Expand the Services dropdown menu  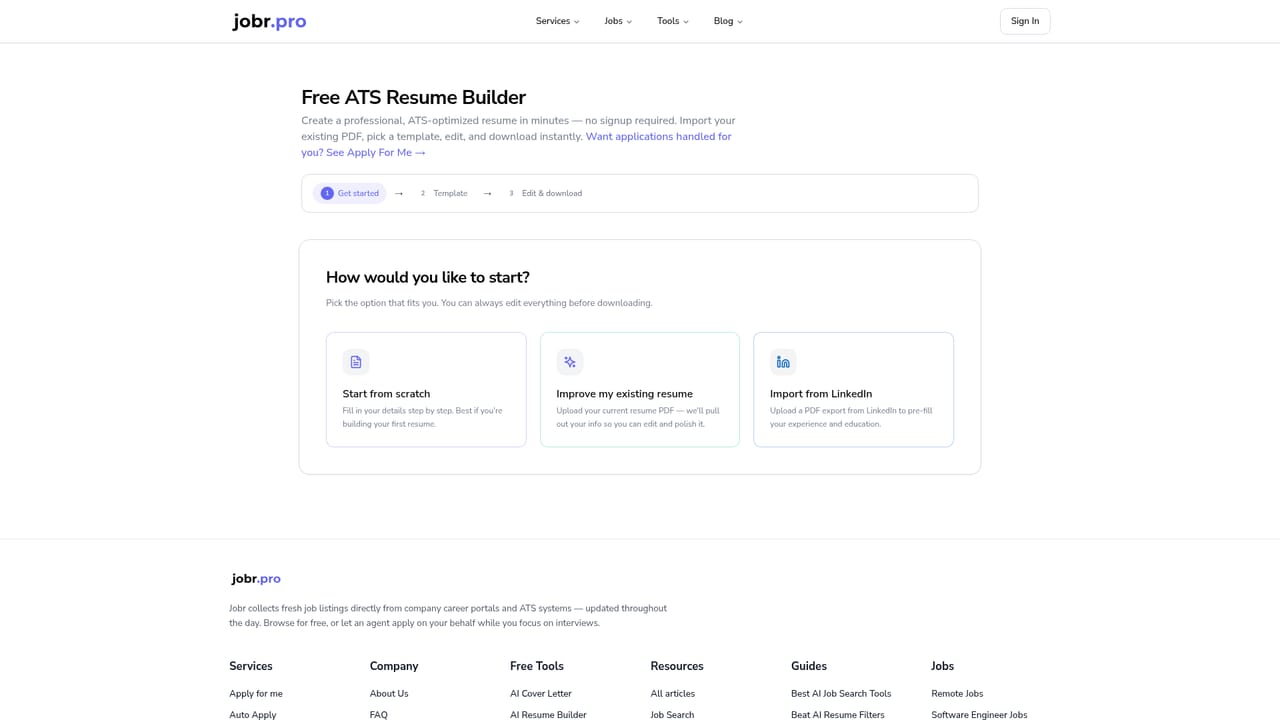(x=557, y=21)
